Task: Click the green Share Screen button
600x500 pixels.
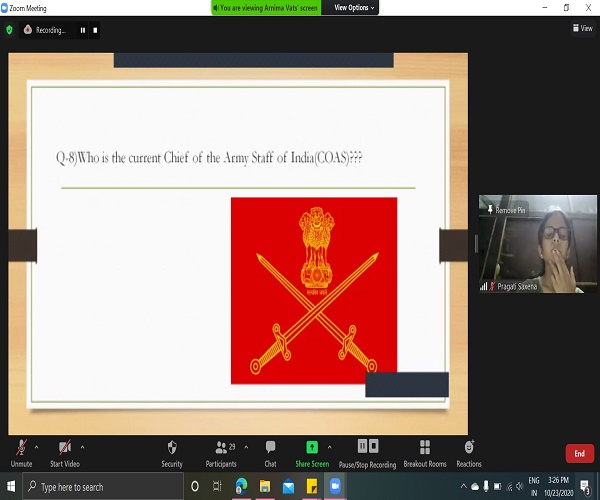Action: tap(312, 454)
